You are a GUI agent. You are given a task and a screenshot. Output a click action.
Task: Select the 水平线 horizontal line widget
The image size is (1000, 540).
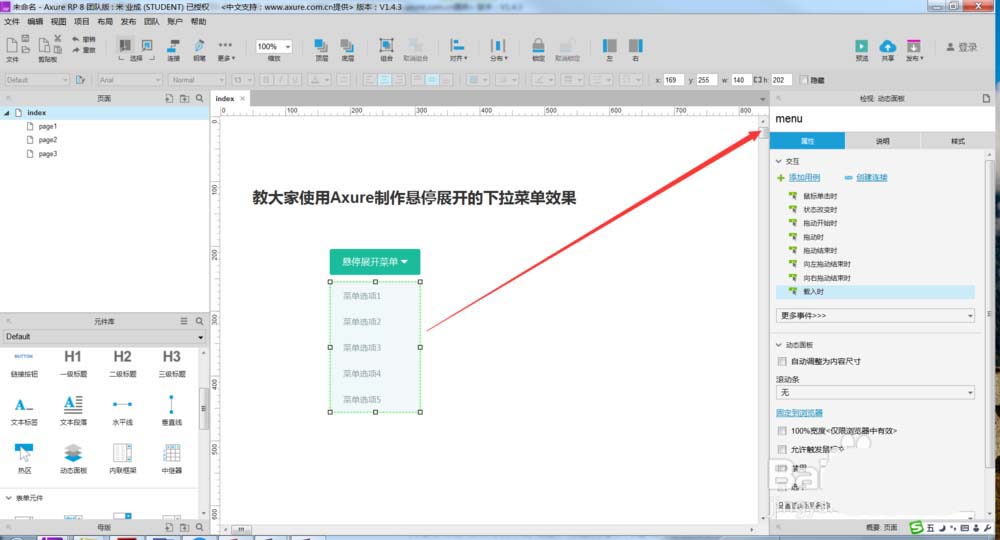coord(122,410)
